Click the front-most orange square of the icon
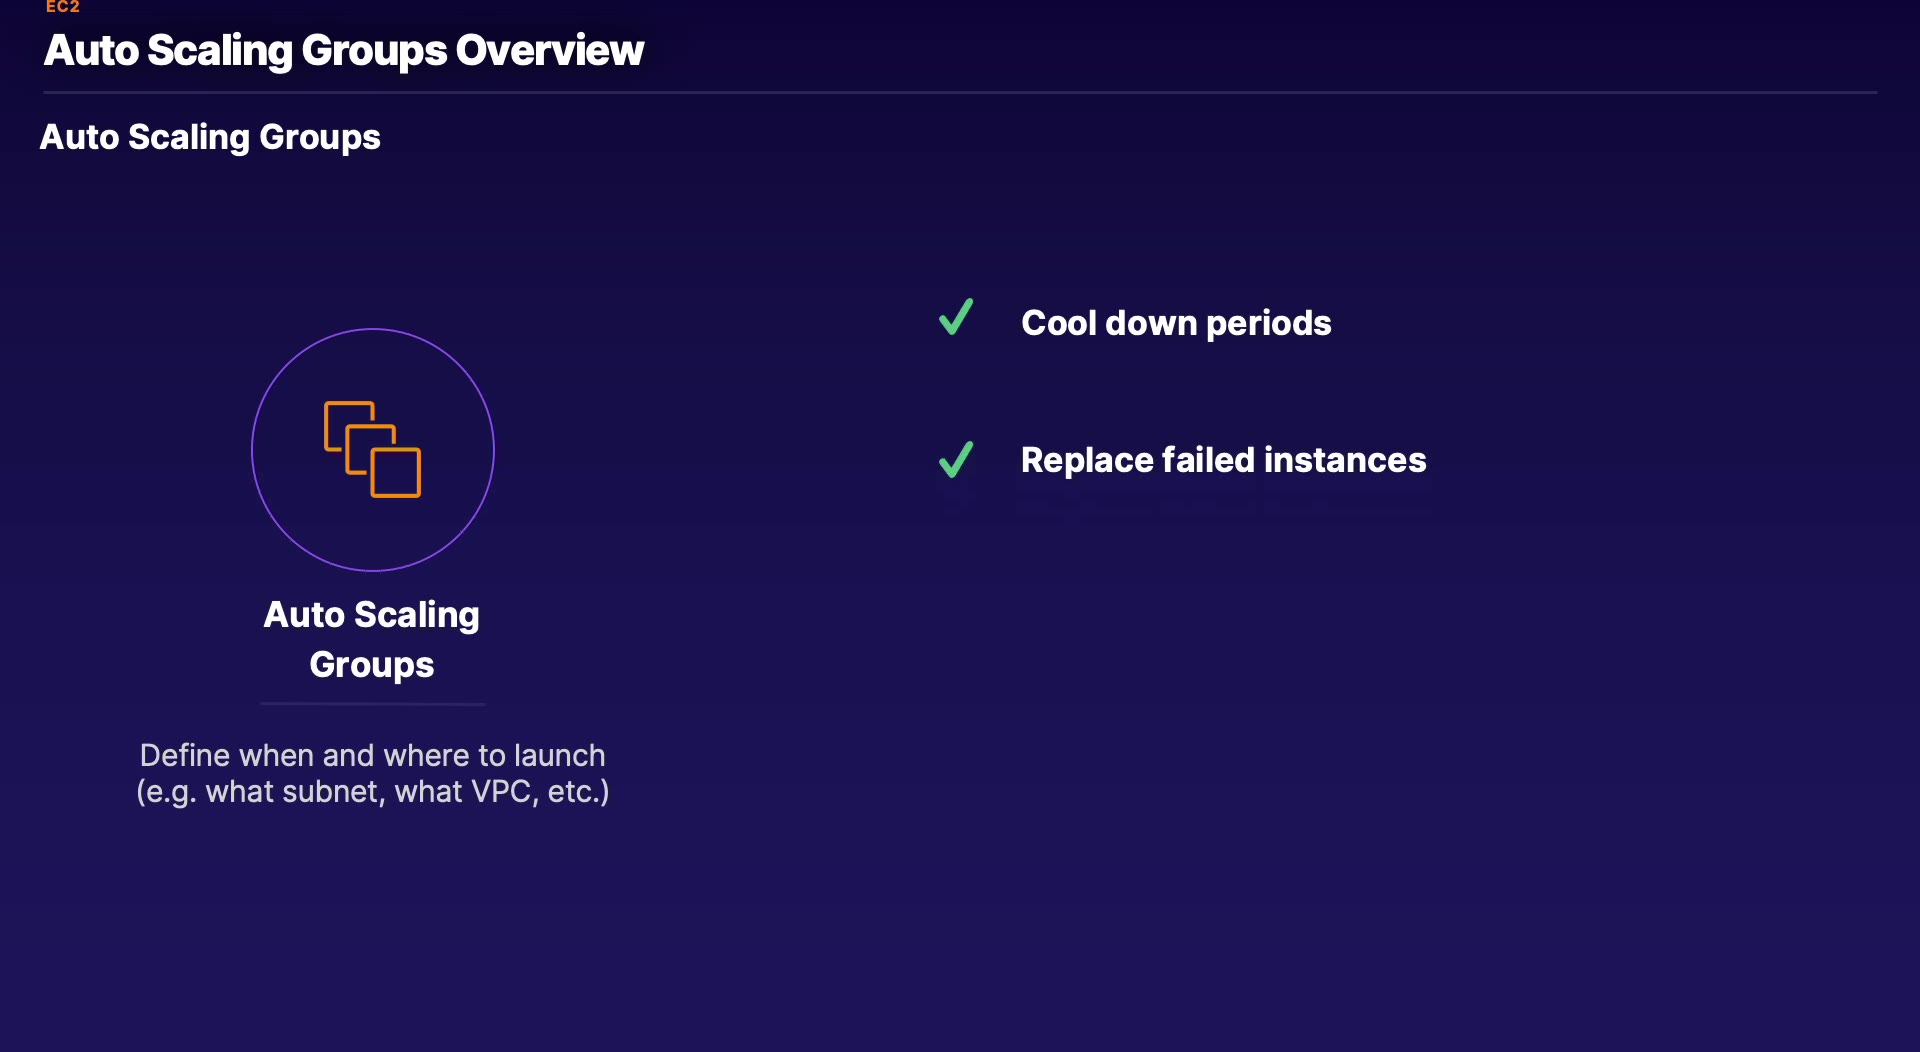Screen dimensions: 1920x1052 click(x=396, y=473)
